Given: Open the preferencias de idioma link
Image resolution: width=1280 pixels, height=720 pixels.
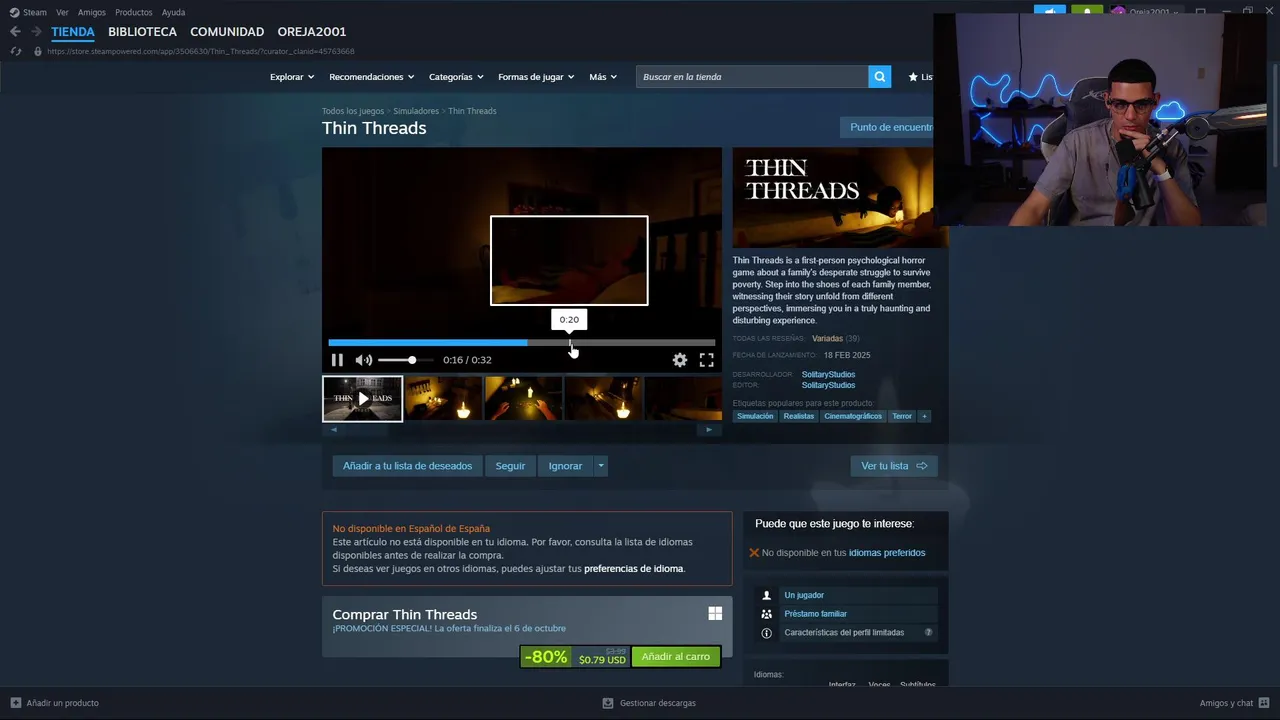Looking at the screenshot, I should [x=634, y=569].
